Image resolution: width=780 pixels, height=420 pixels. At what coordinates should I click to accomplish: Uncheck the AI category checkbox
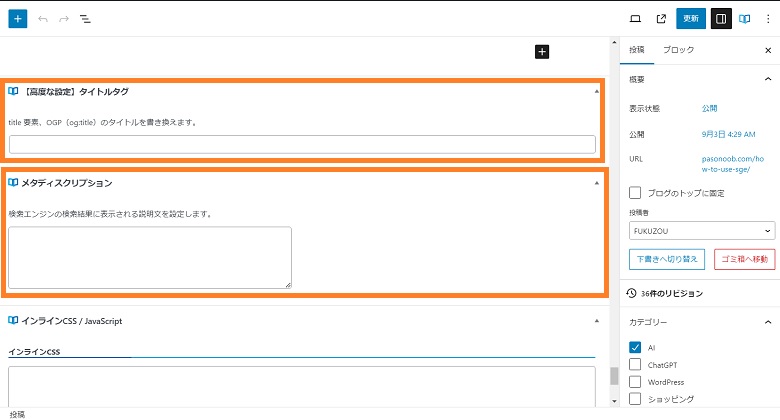click(635, 347)
